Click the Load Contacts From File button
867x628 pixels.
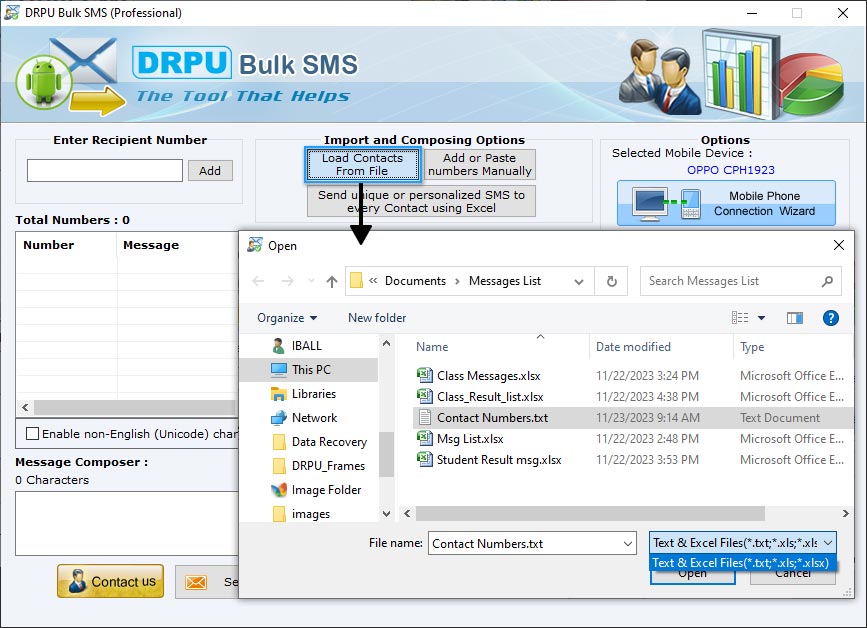pyautogui.click(x=362, y=165)
